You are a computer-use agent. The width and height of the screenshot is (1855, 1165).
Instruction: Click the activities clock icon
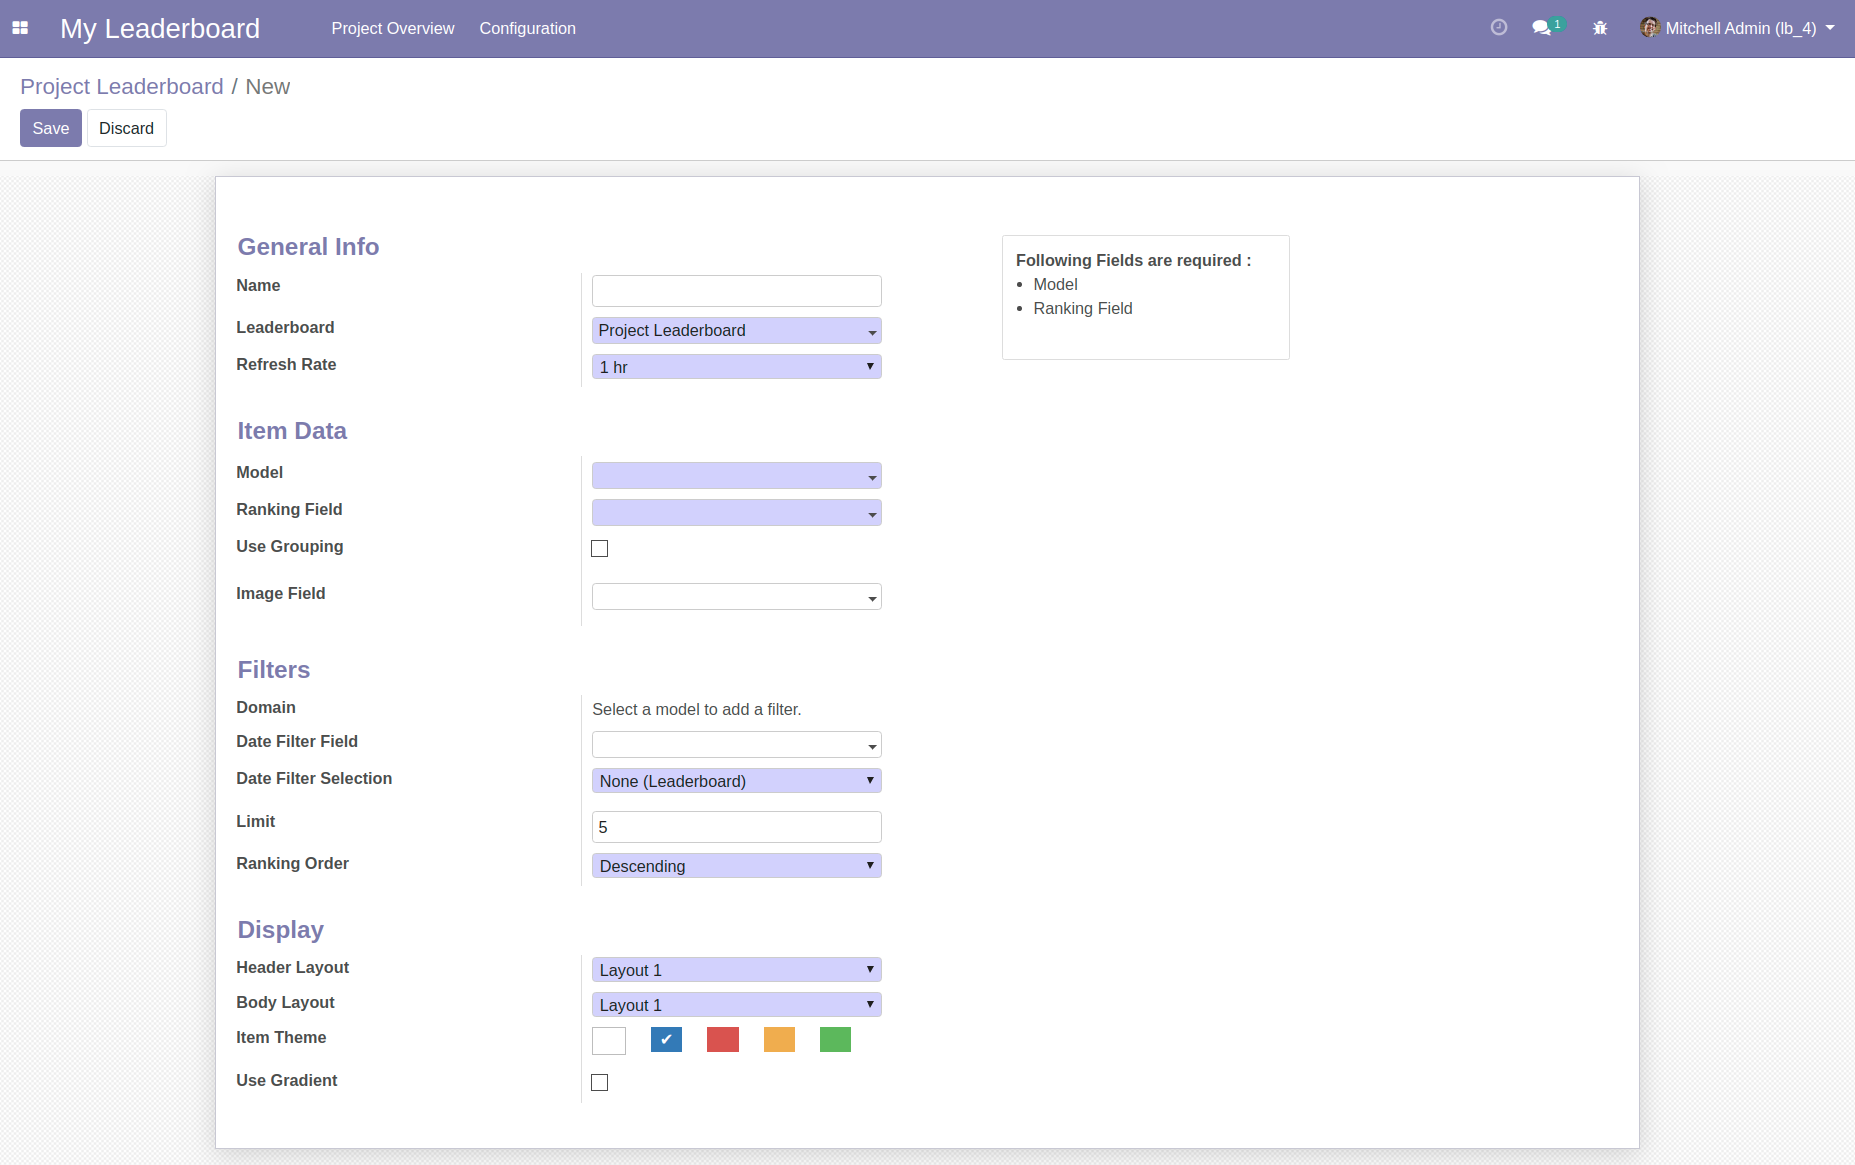pyautogui.click(x=1498, y=28)
